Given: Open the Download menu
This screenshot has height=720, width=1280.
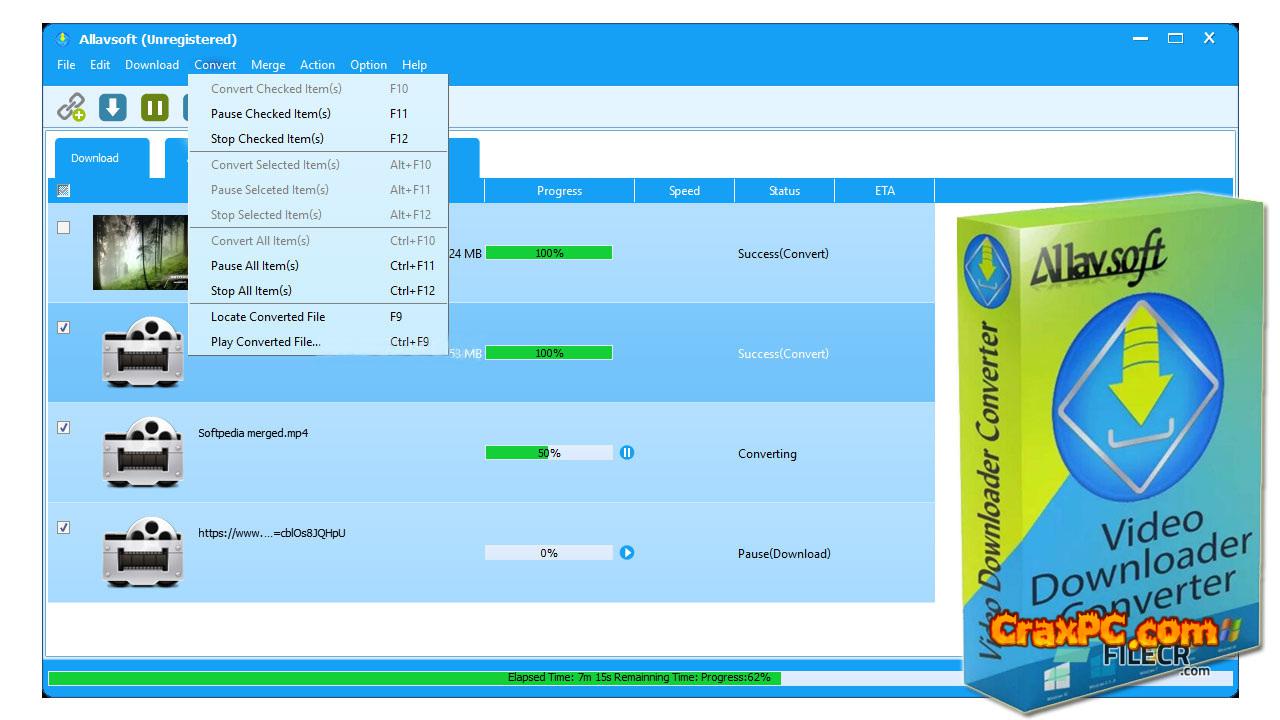Looking at the screenshot, I should 152,65.
